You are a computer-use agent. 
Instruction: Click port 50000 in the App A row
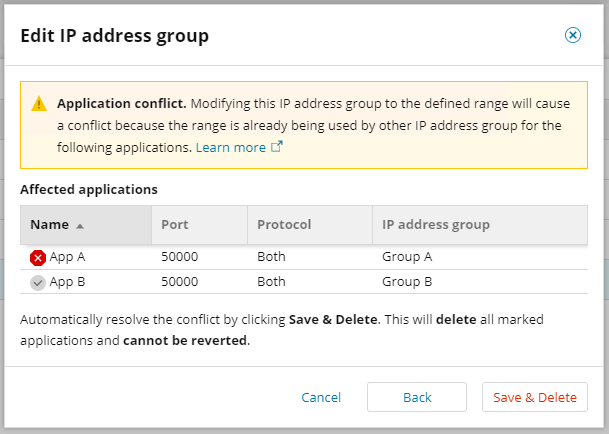[x=180, y=257]
